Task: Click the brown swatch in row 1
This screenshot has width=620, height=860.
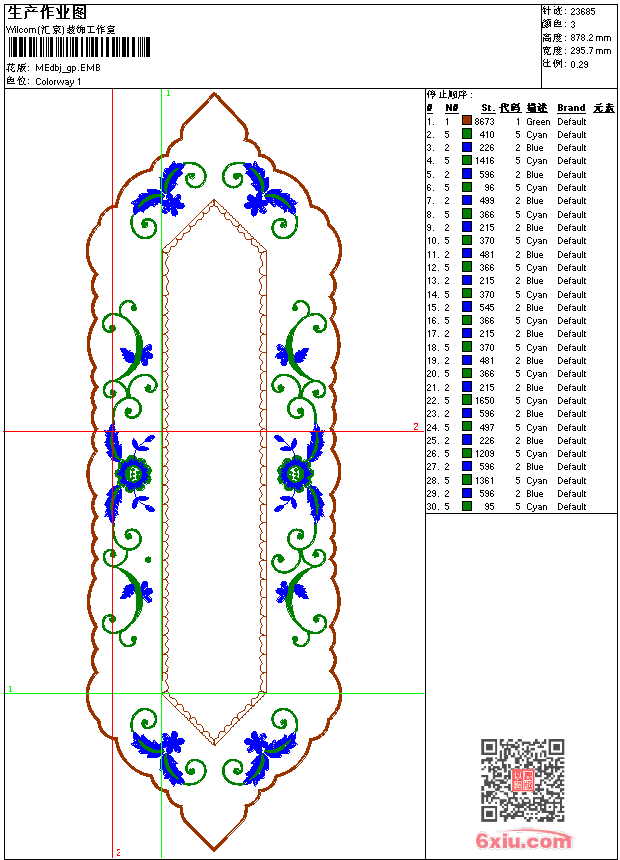Action: pos(467,121)
